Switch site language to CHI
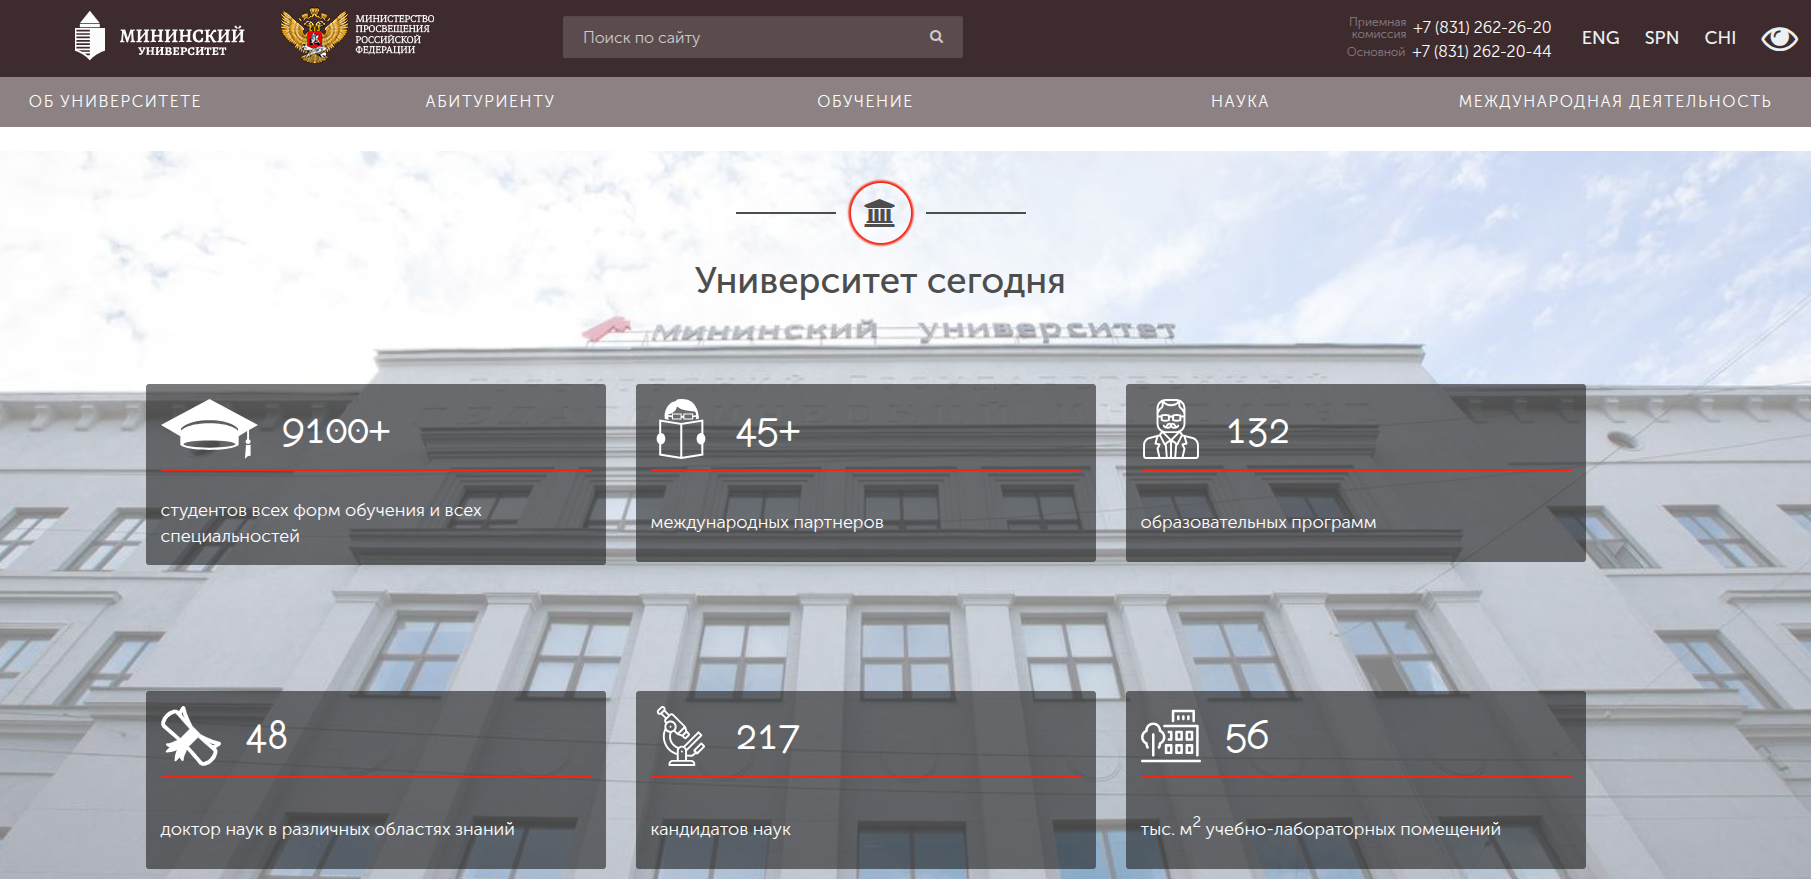The image size is (1811, 879). (1720, 38)
